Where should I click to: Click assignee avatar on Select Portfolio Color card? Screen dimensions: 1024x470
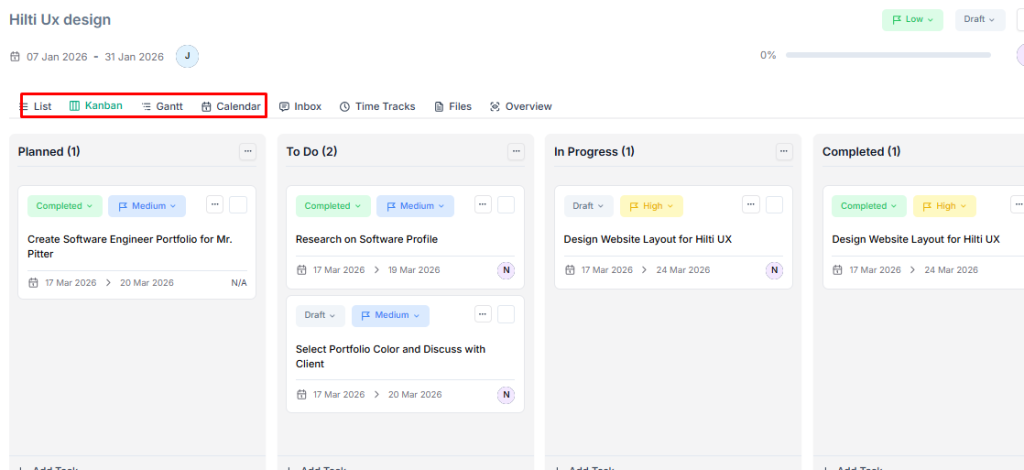(x=506, y=395)
